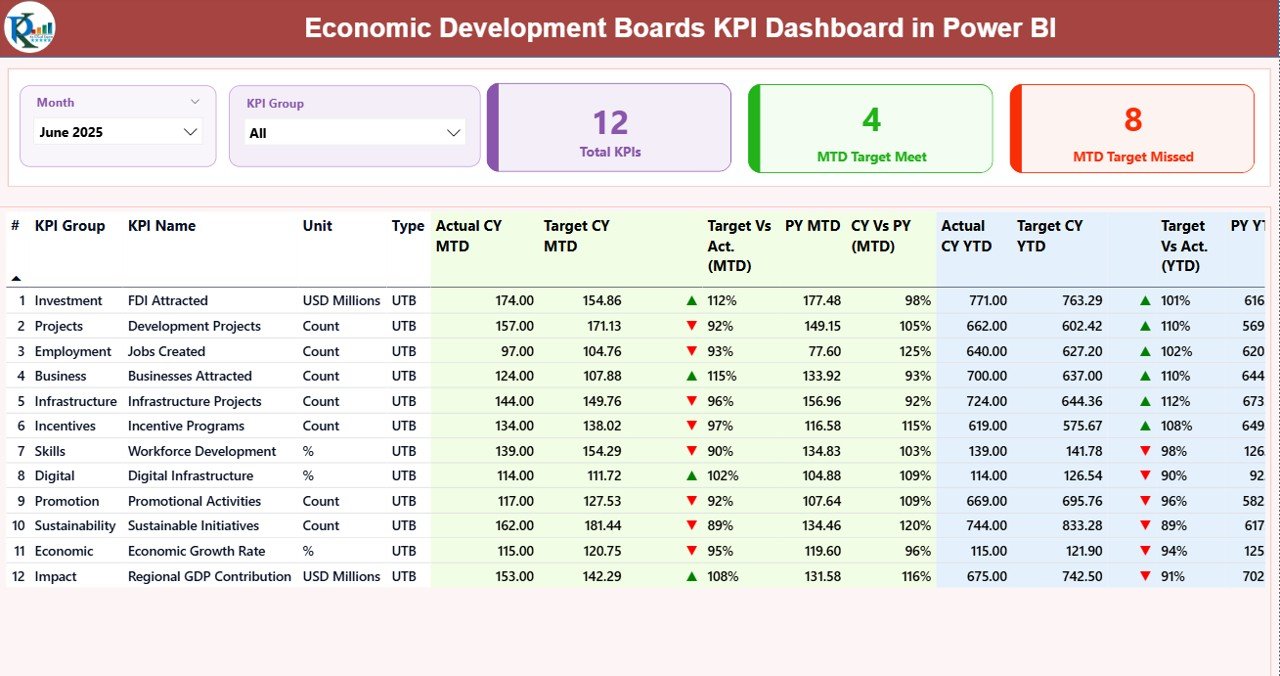Click red down-arrow for Economic Growth Rate 95%
Viewport: 1280px width, 676px height.
coord(691,550)
